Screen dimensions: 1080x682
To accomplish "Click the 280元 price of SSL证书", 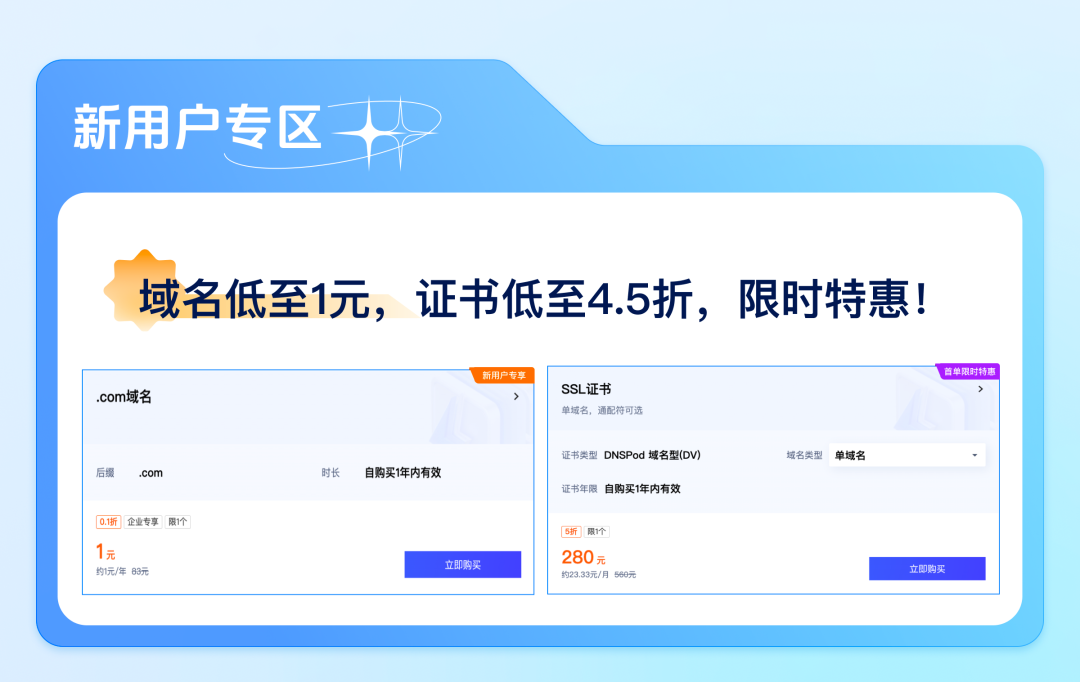I will [x=583, y=557].
